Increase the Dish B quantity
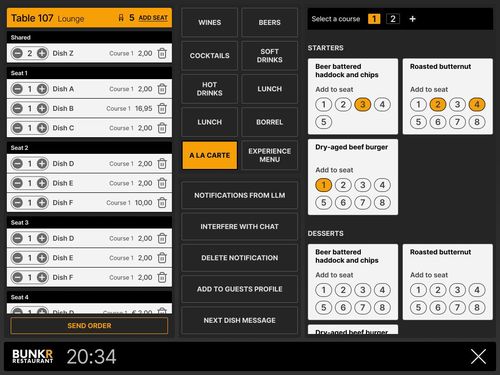The image size is (500, 375). [42, 108]
